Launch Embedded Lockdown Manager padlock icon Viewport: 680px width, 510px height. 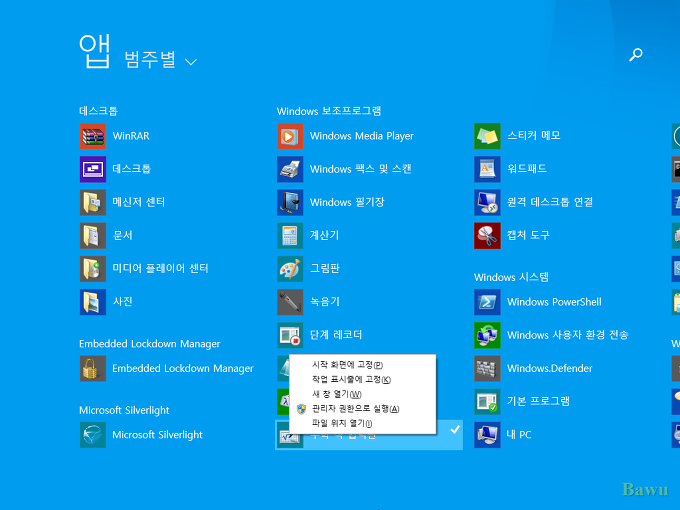click(93, 368)
